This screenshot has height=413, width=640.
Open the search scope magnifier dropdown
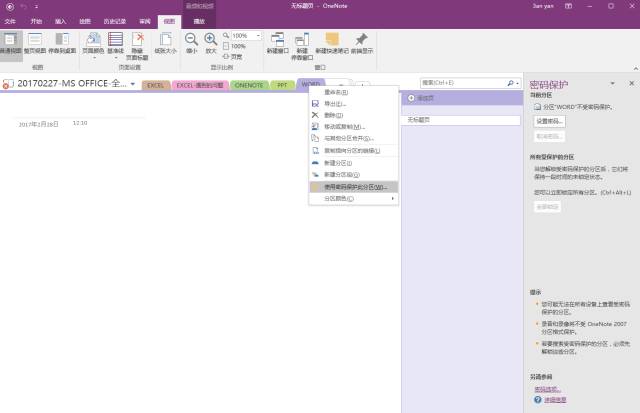point(513,83)
